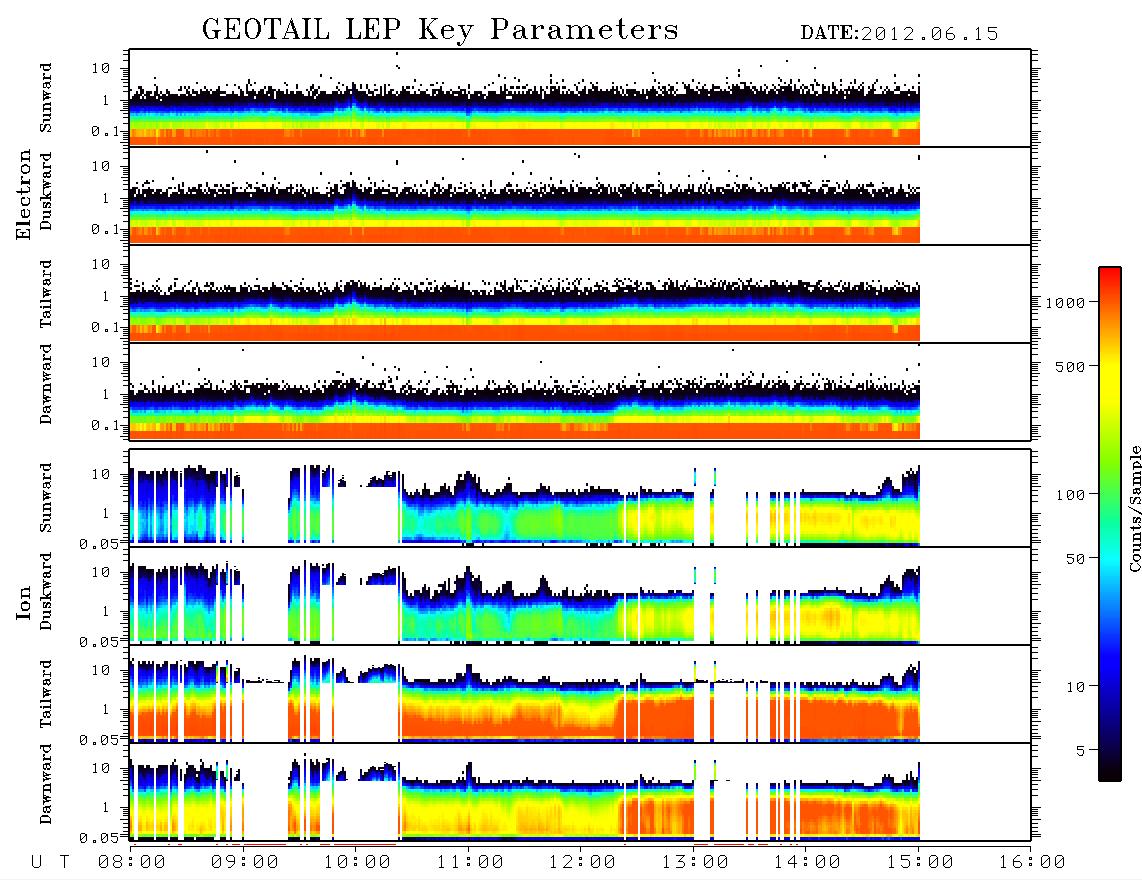Click the 50 colorbar tick label
Image resolution: width=1142 pixels, height=880 pixels.
1076,559
